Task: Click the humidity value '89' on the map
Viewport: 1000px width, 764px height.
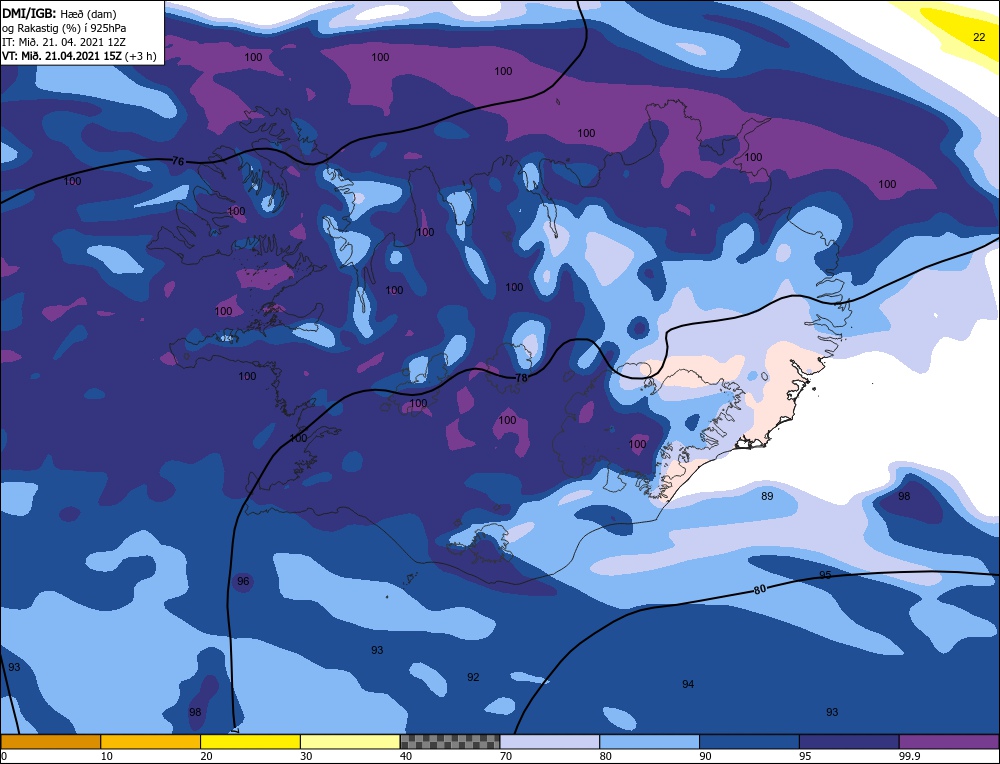Action: (767, 496)
